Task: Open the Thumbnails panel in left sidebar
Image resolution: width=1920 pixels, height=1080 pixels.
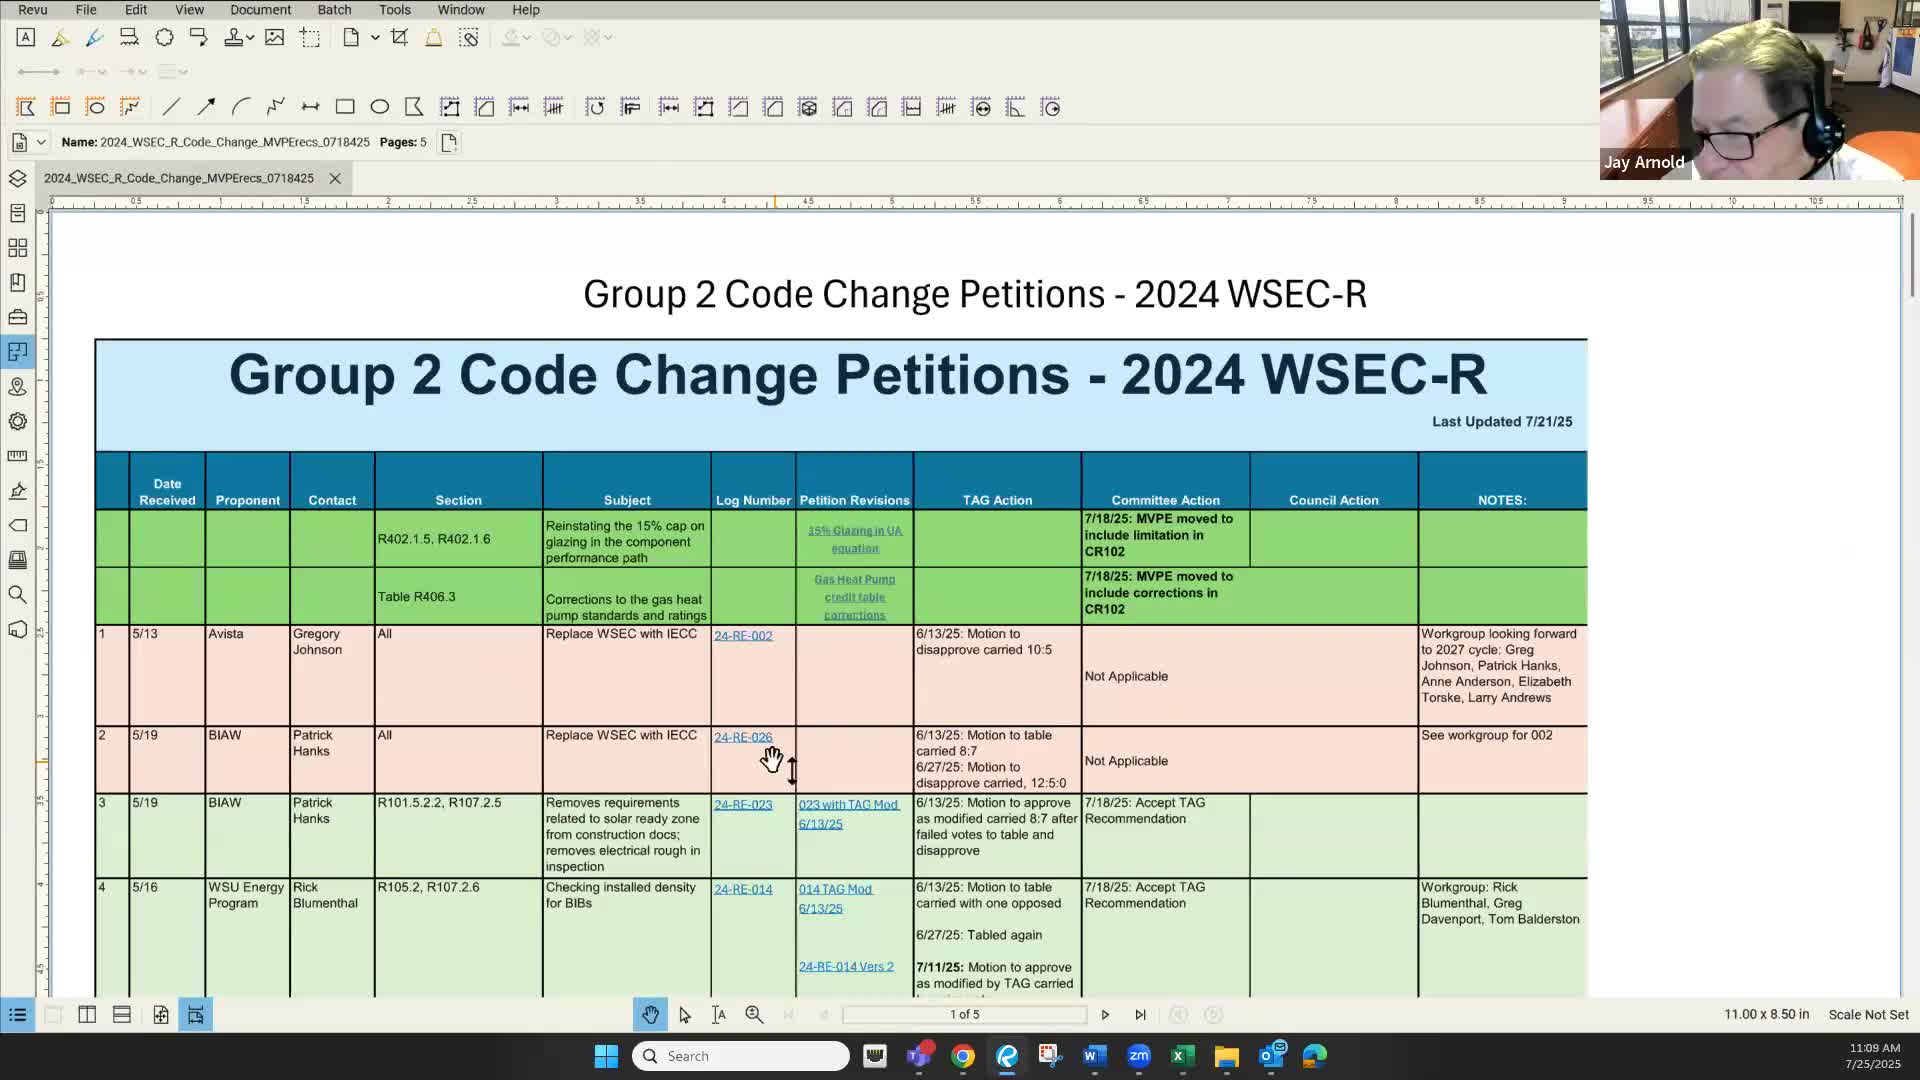Action: click(17, 248)
